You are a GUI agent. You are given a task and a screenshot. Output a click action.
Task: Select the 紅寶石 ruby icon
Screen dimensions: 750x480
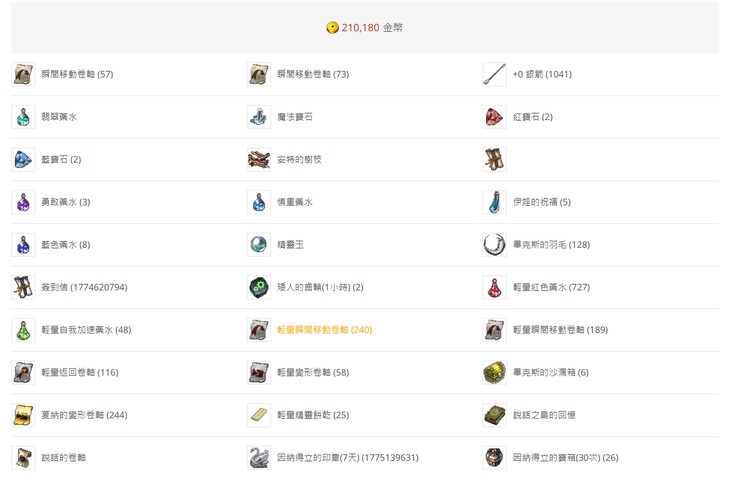(494, 117)
